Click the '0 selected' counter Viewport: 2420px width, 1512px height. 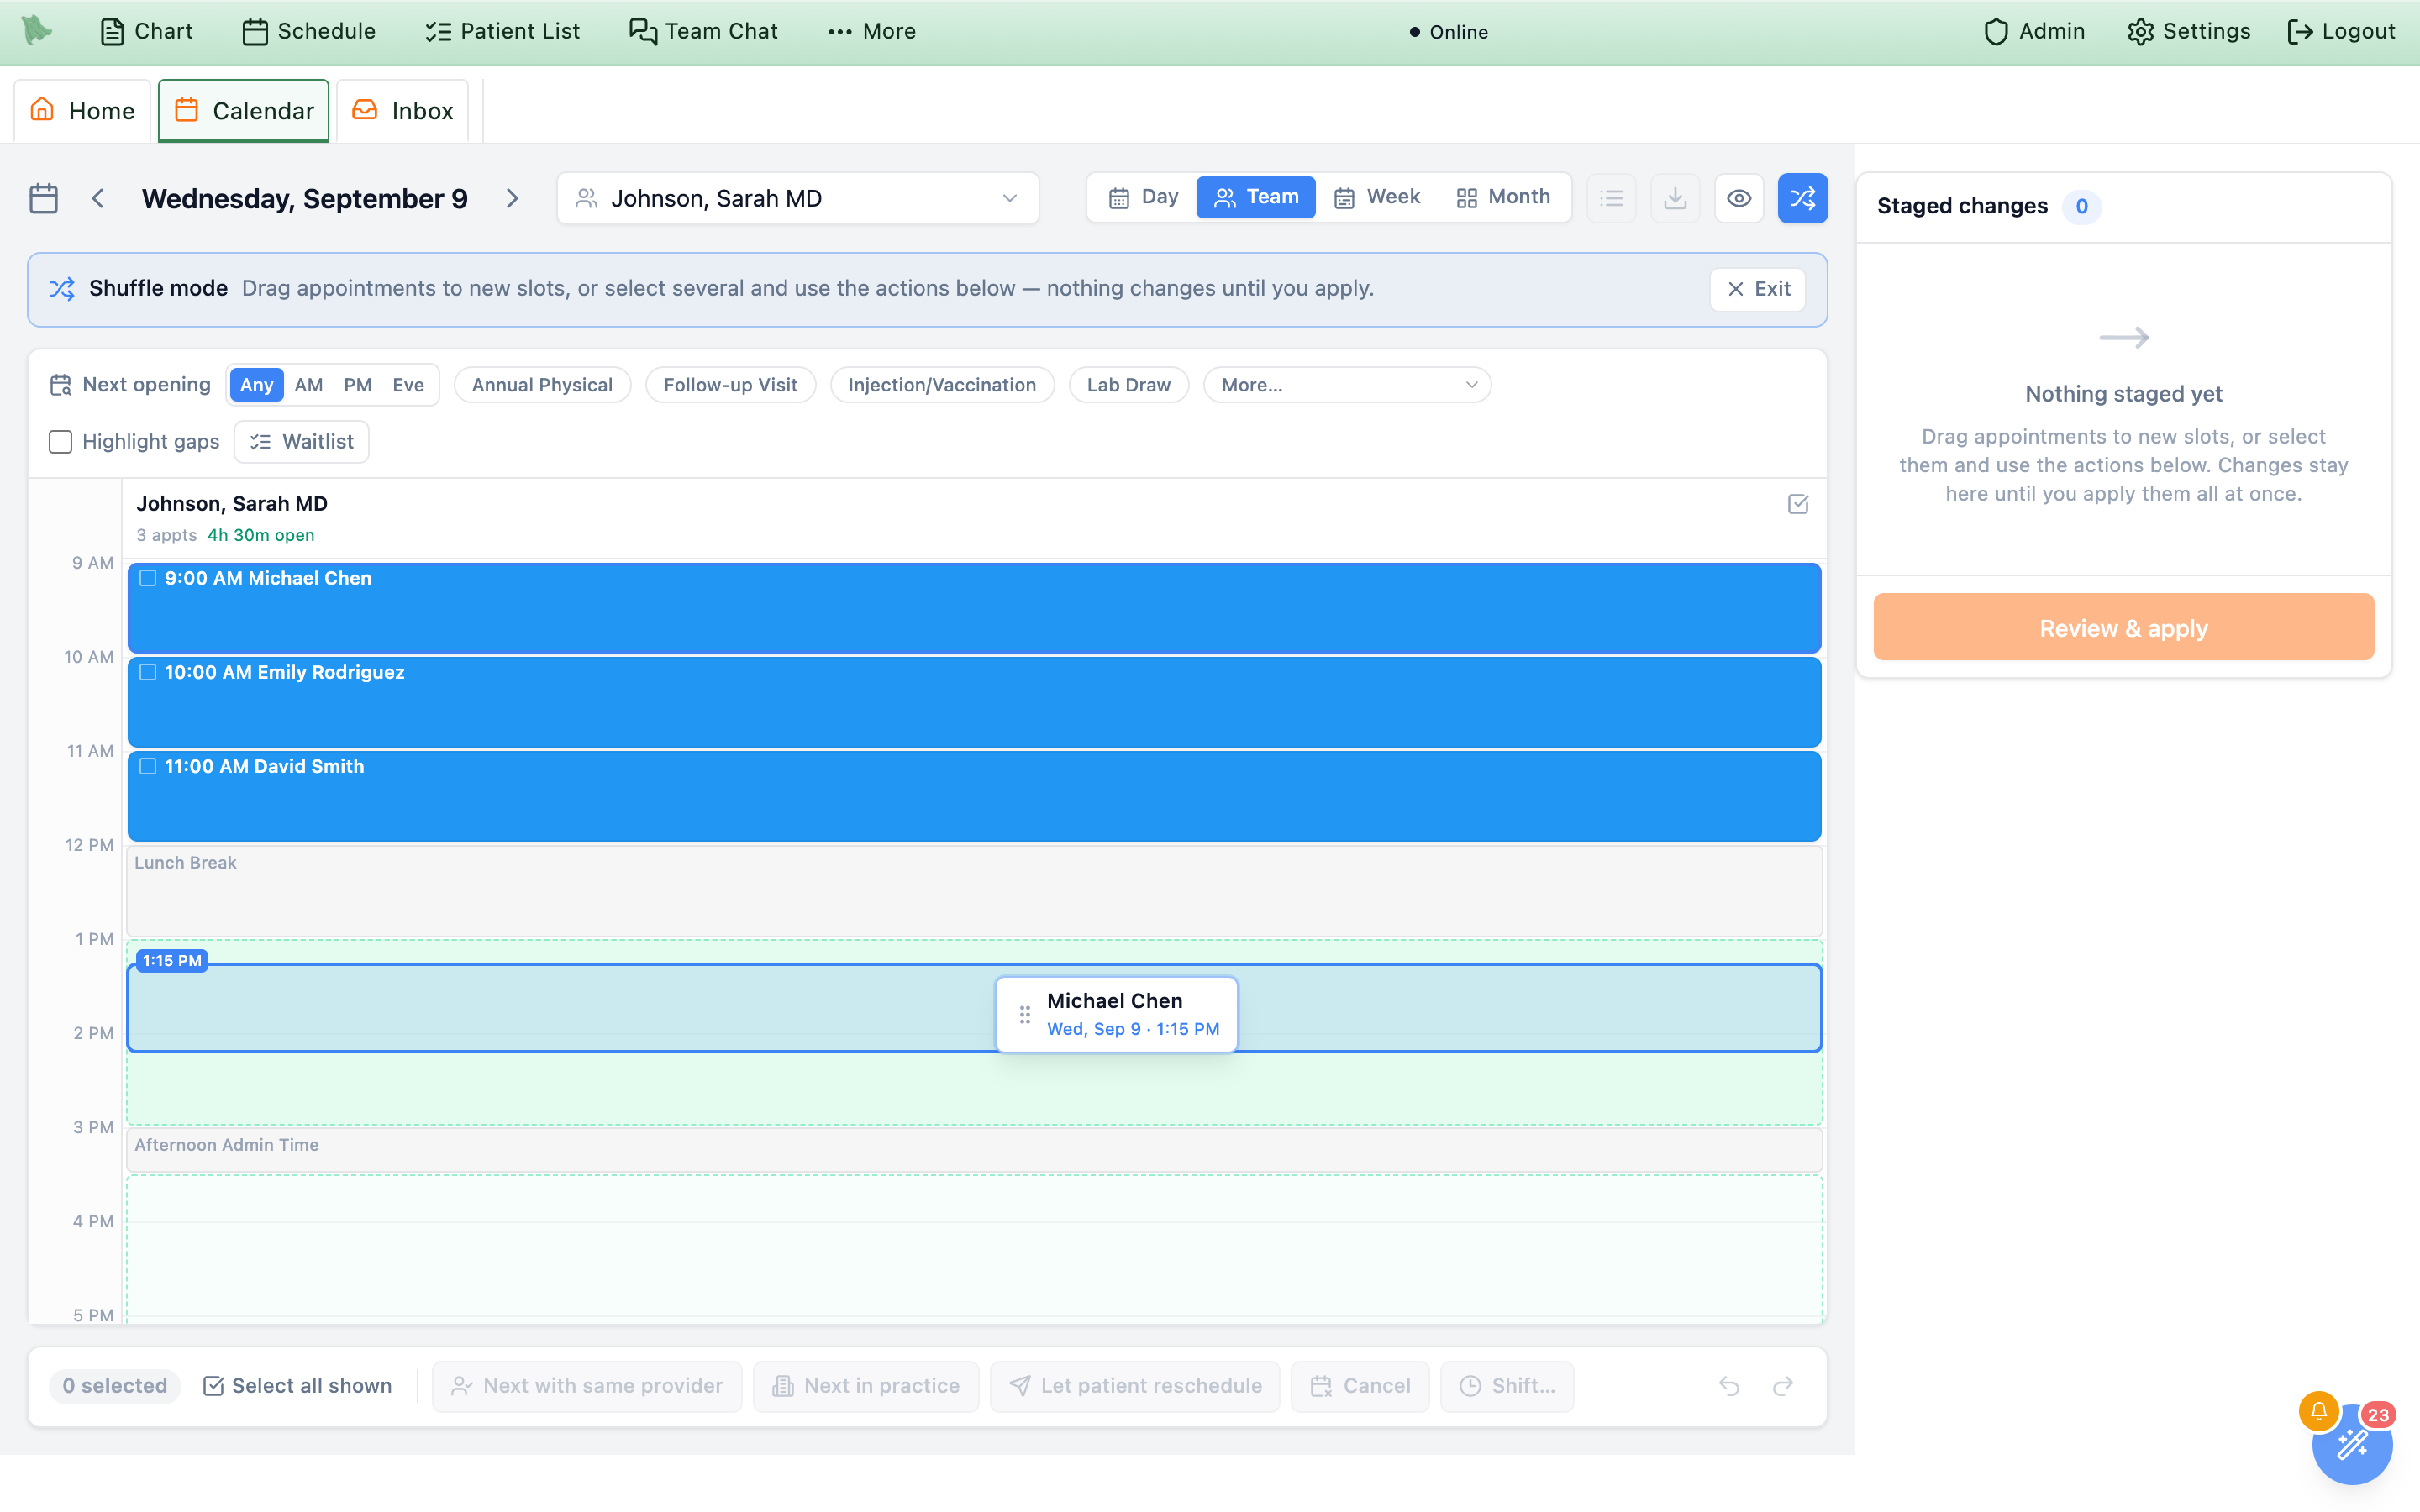(x=115, y=1386)
